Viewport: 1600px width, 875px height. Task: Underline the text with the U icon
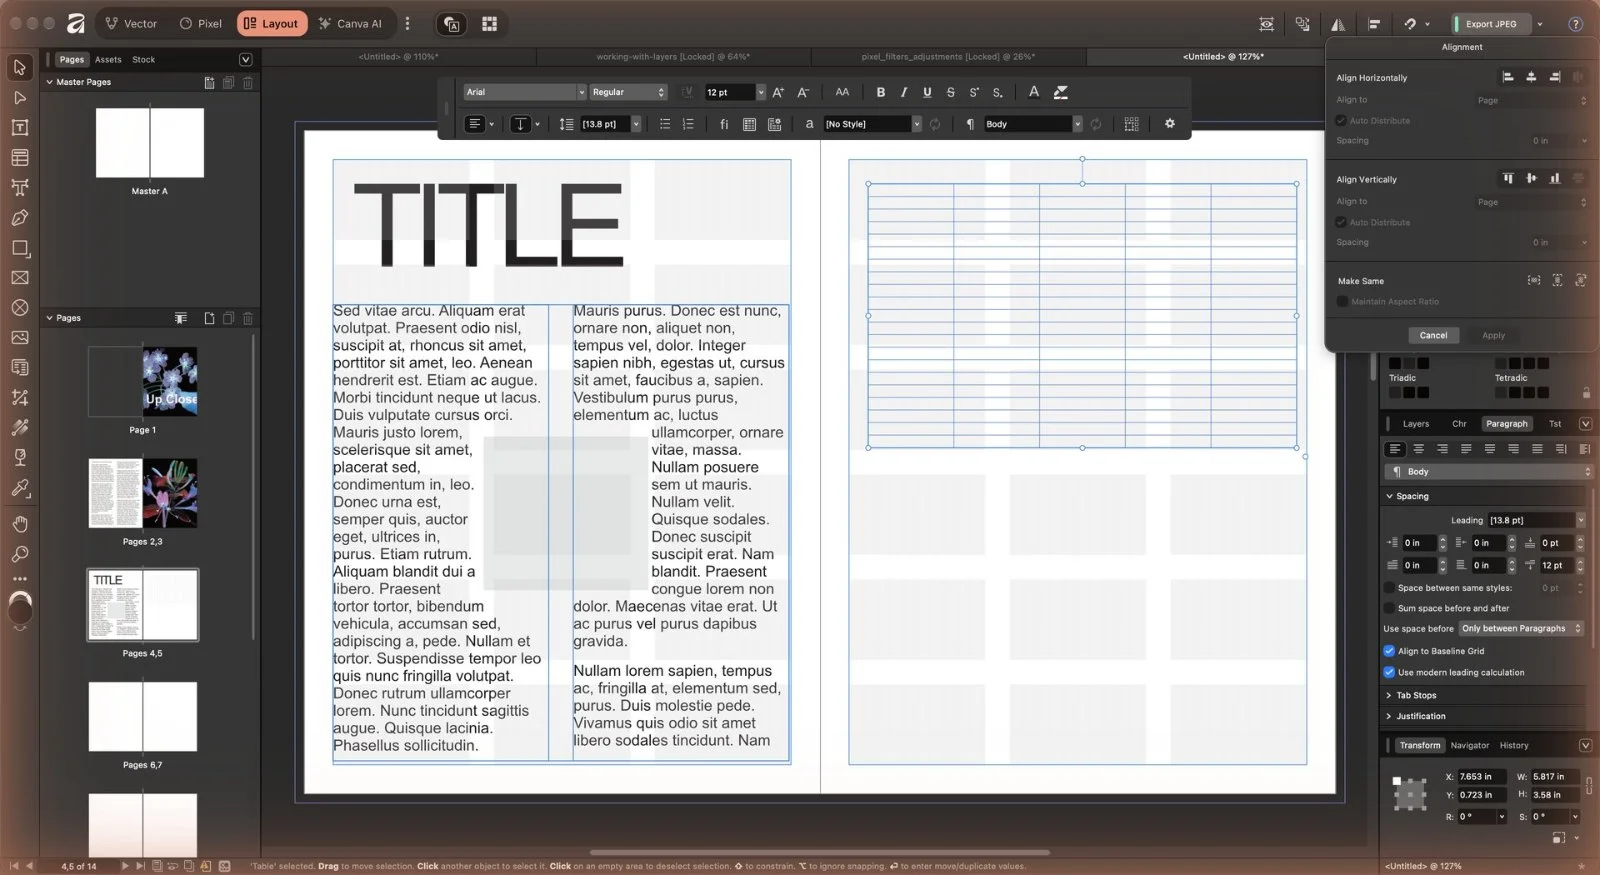click(x=927, y=92)
